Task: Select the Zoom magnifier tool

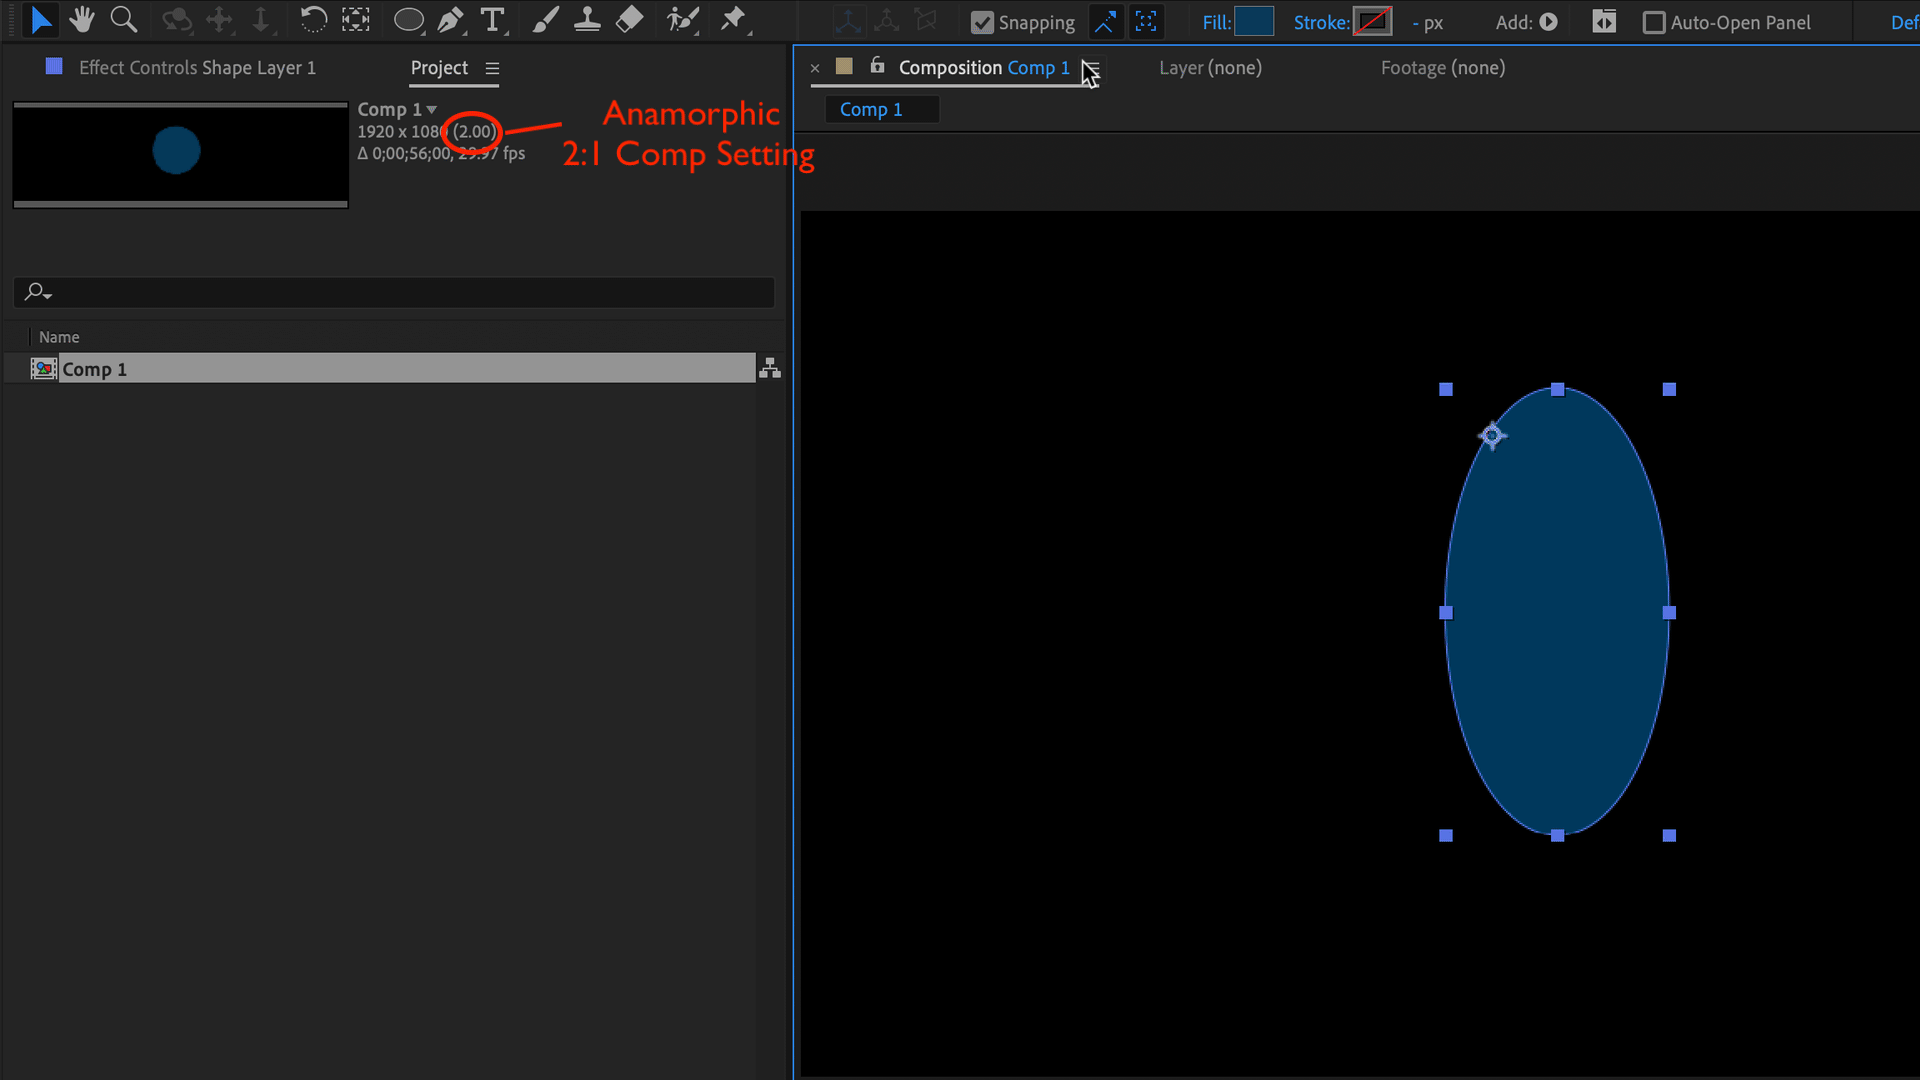Action: pos(123,20)
